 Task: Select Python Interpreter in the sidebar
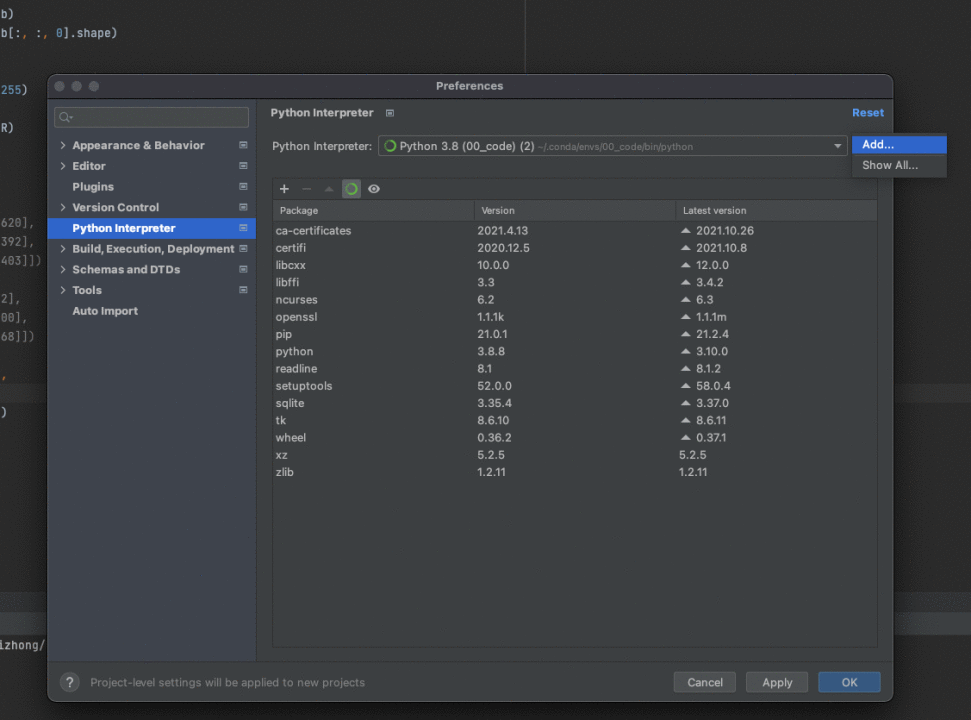coord(152,228)
